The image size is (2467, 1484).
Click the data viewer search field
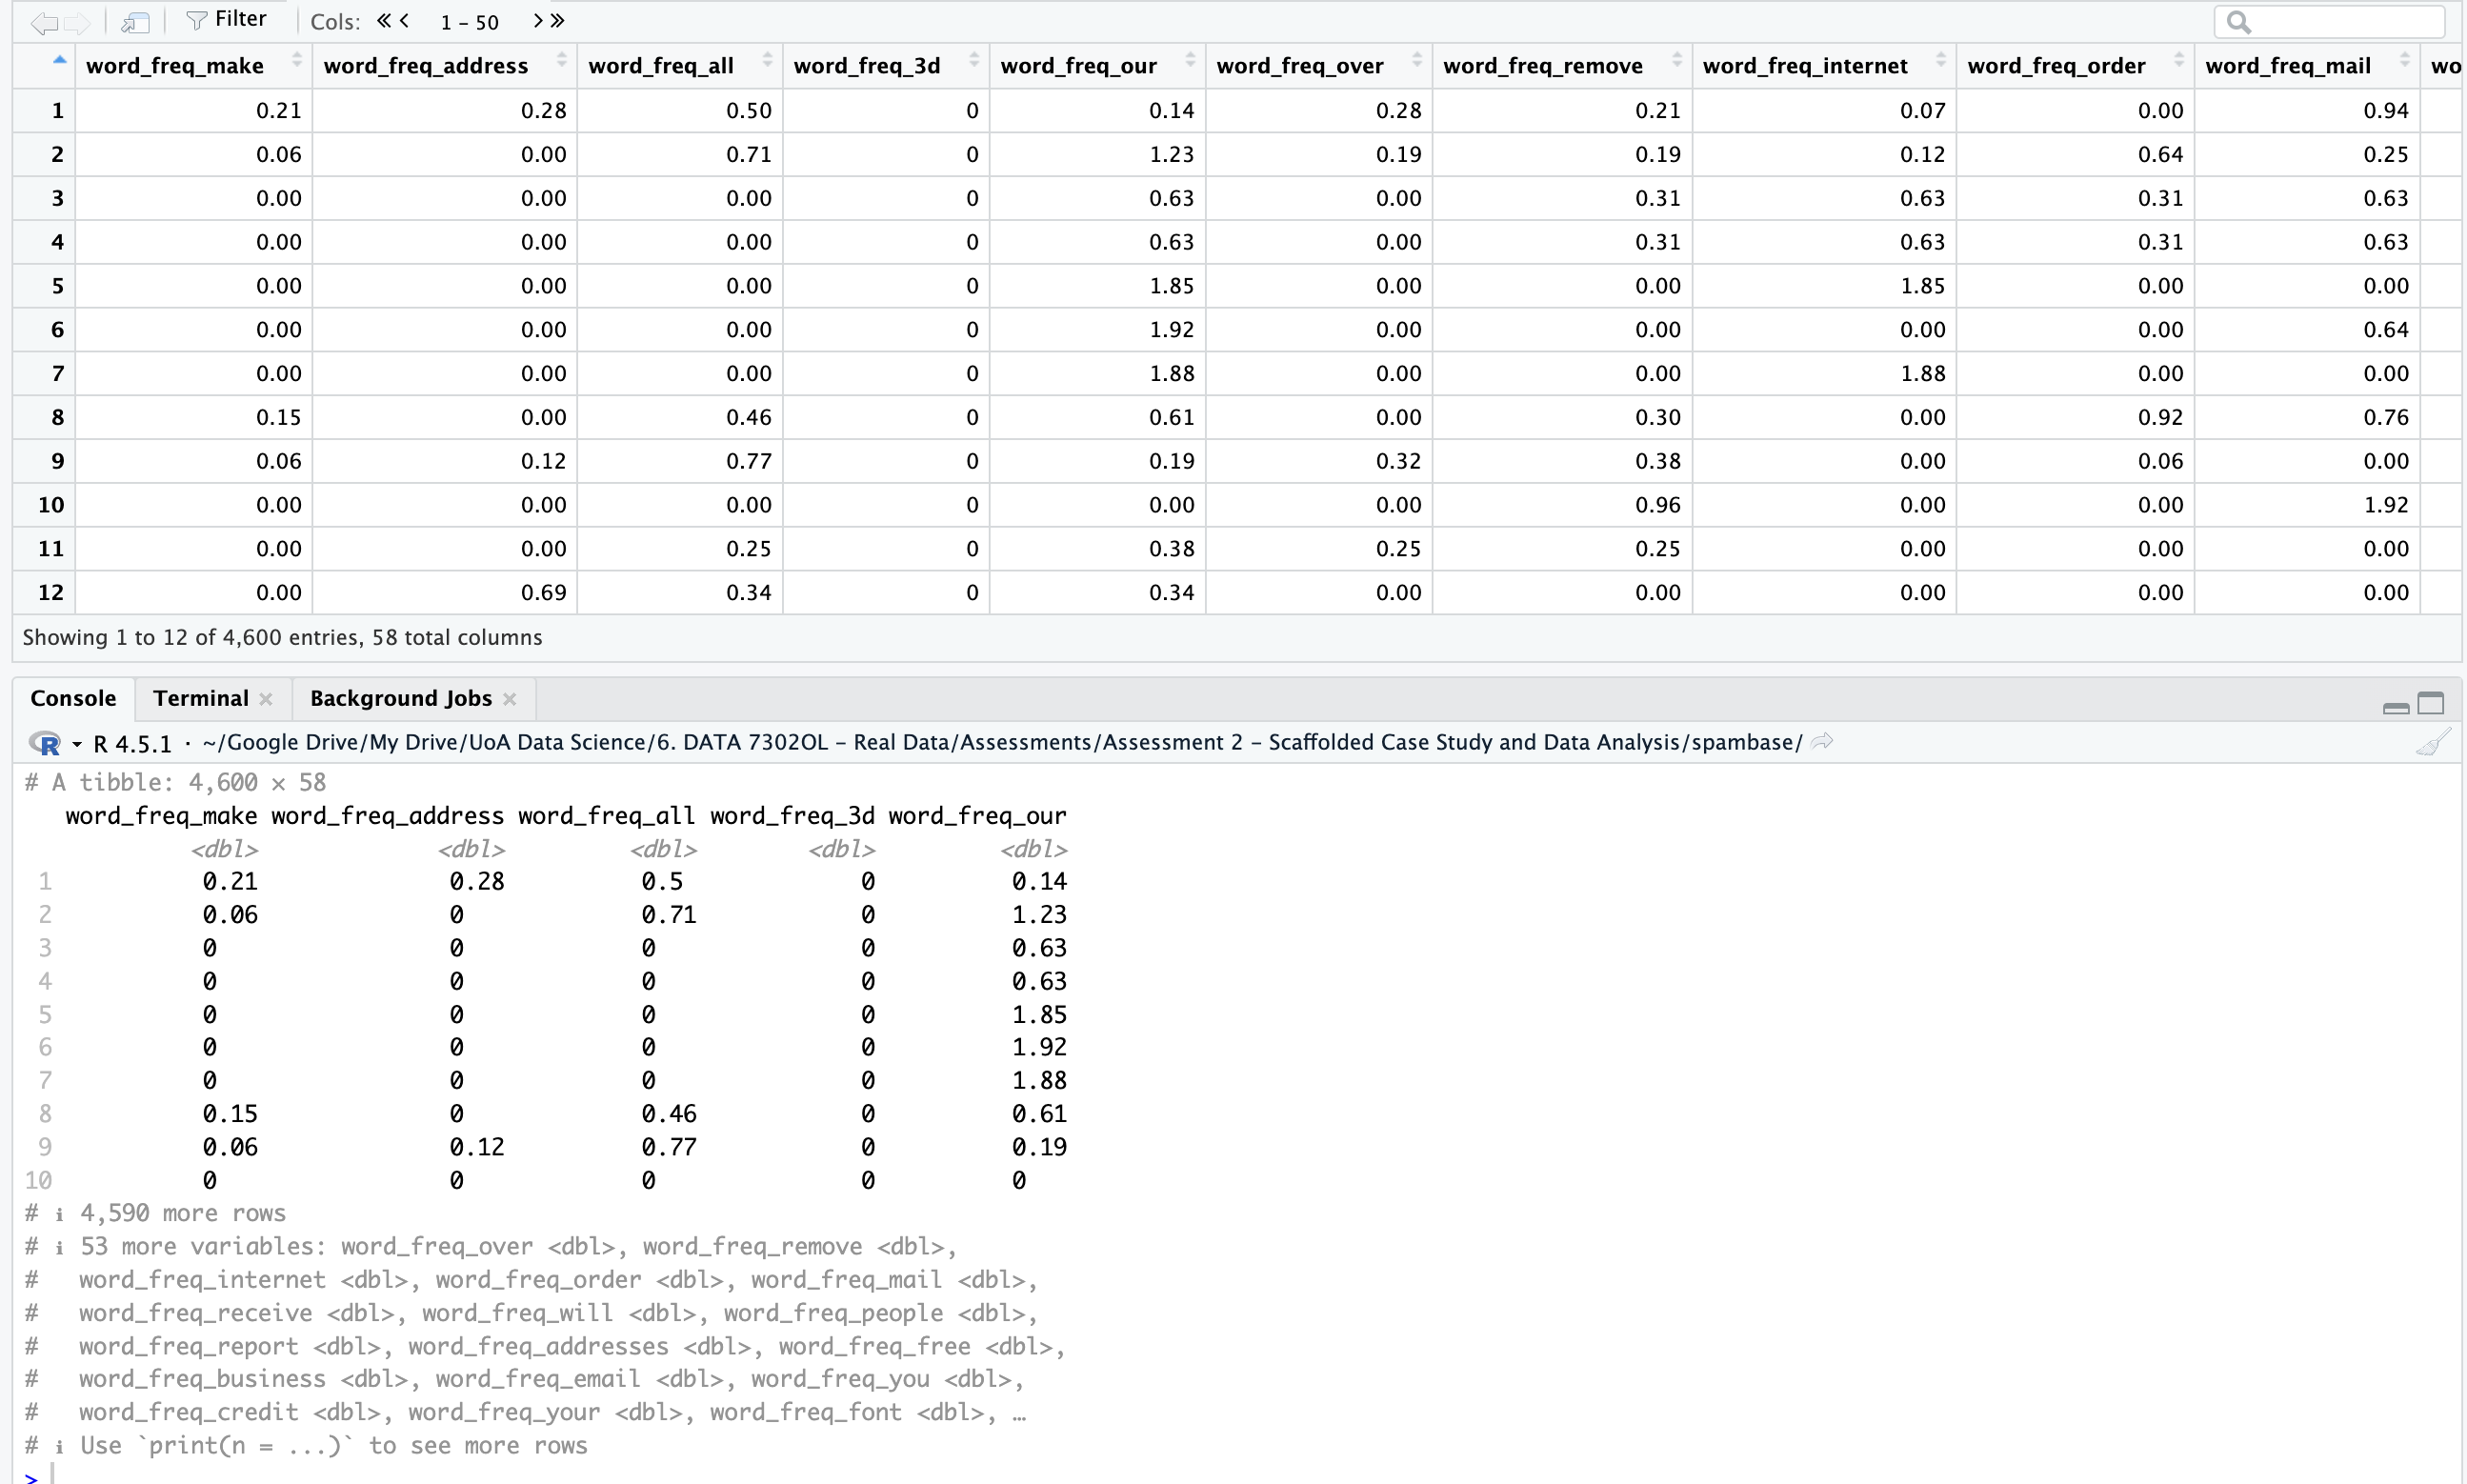click(2338, 21)
